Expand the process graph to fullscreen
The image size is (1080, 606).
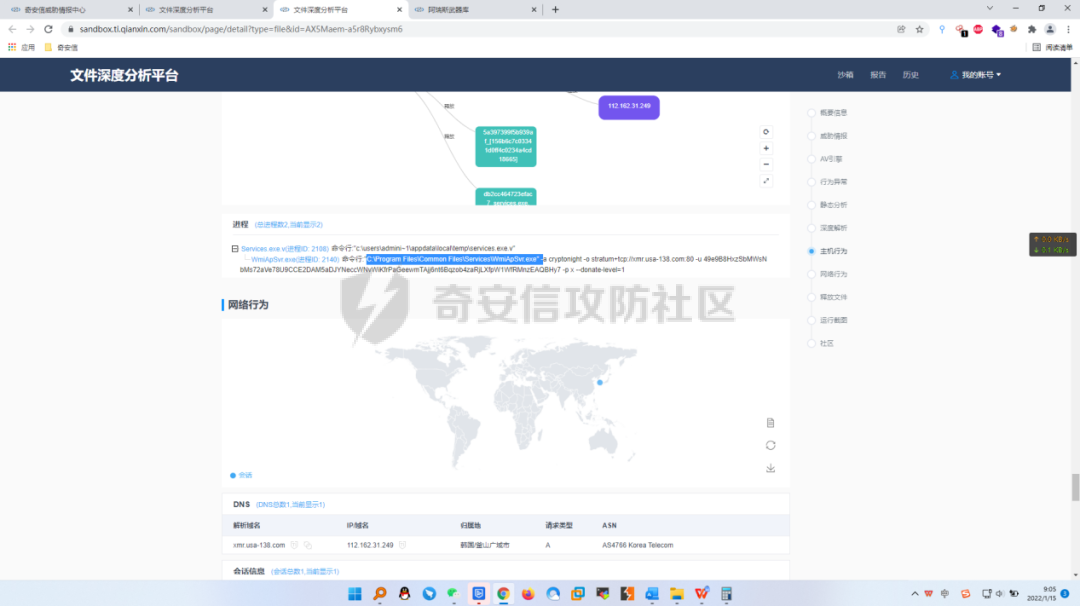coord(766,181)
